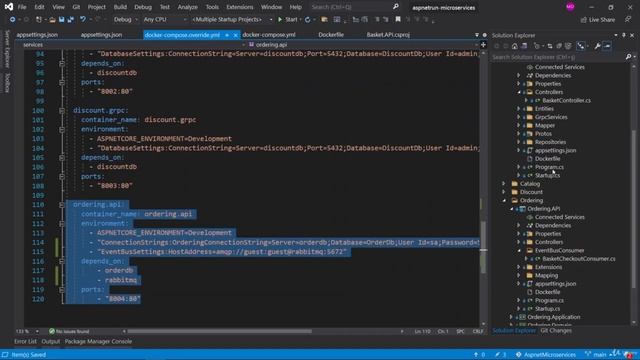The image size is (640, 360).
Task: Click the Properties wrench icon
Action: tap(598, 46)
